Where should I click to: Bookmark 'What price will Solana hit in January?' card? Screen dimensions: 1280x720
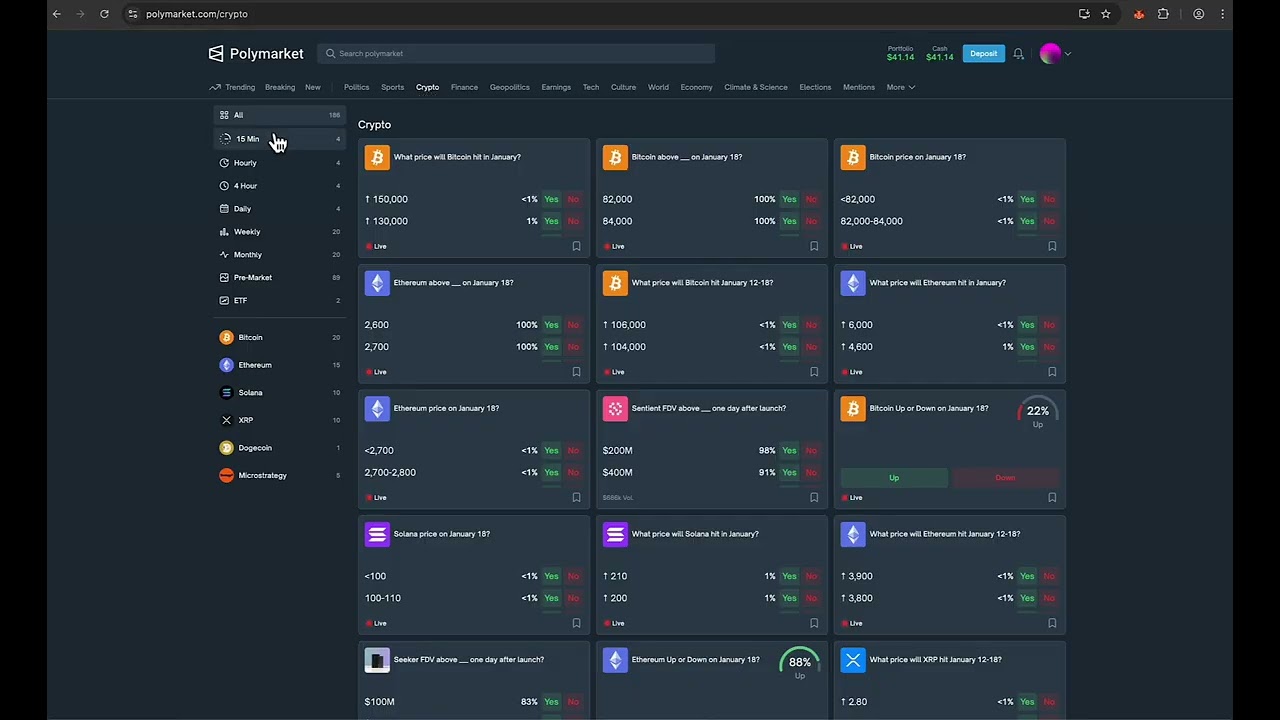point(814,623)
